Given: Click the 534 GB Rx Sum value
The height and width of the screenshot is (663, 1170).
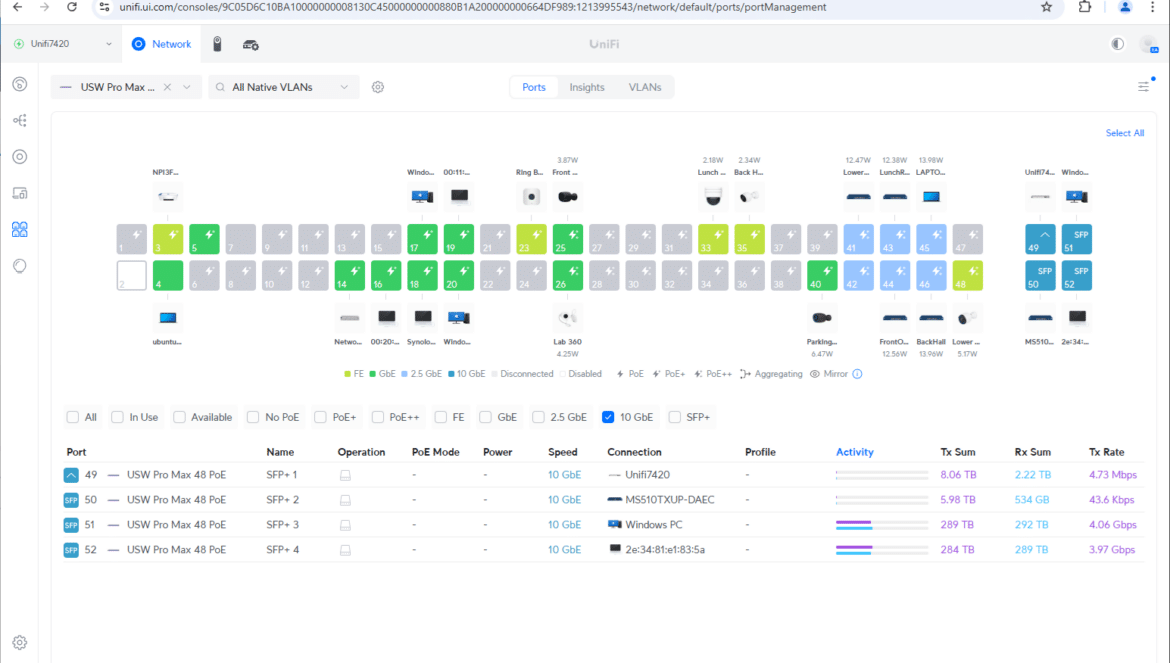Looking at the screenshot, I should [1032, 500].
